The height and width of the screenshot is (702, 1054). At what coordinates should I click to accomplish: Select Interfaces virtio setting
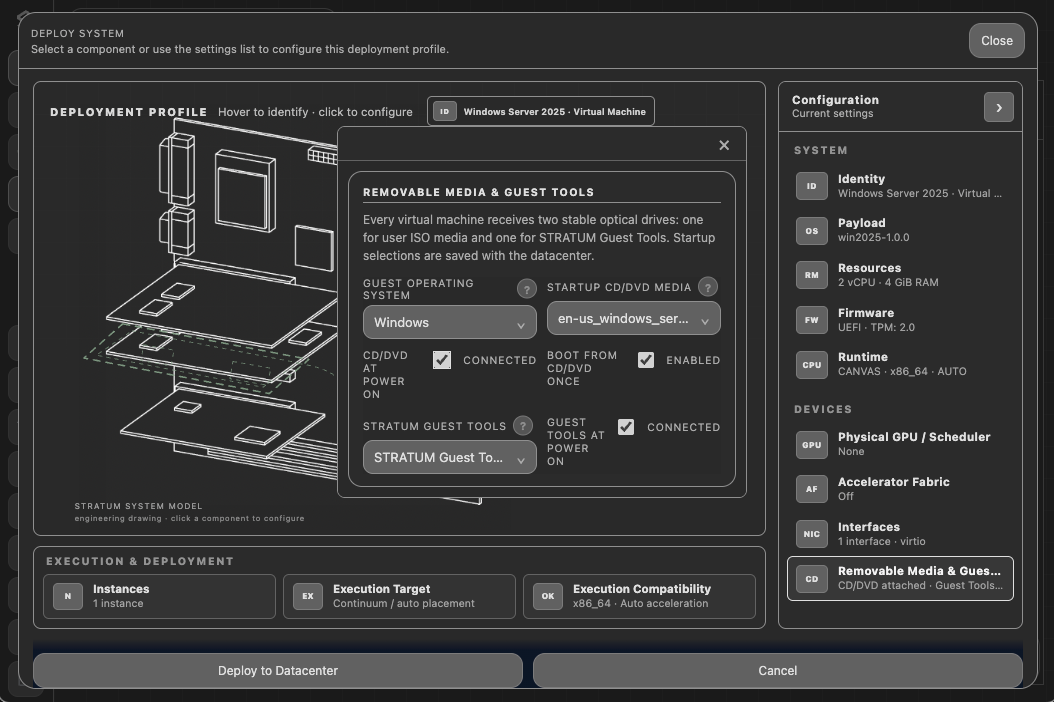(900, 534)
